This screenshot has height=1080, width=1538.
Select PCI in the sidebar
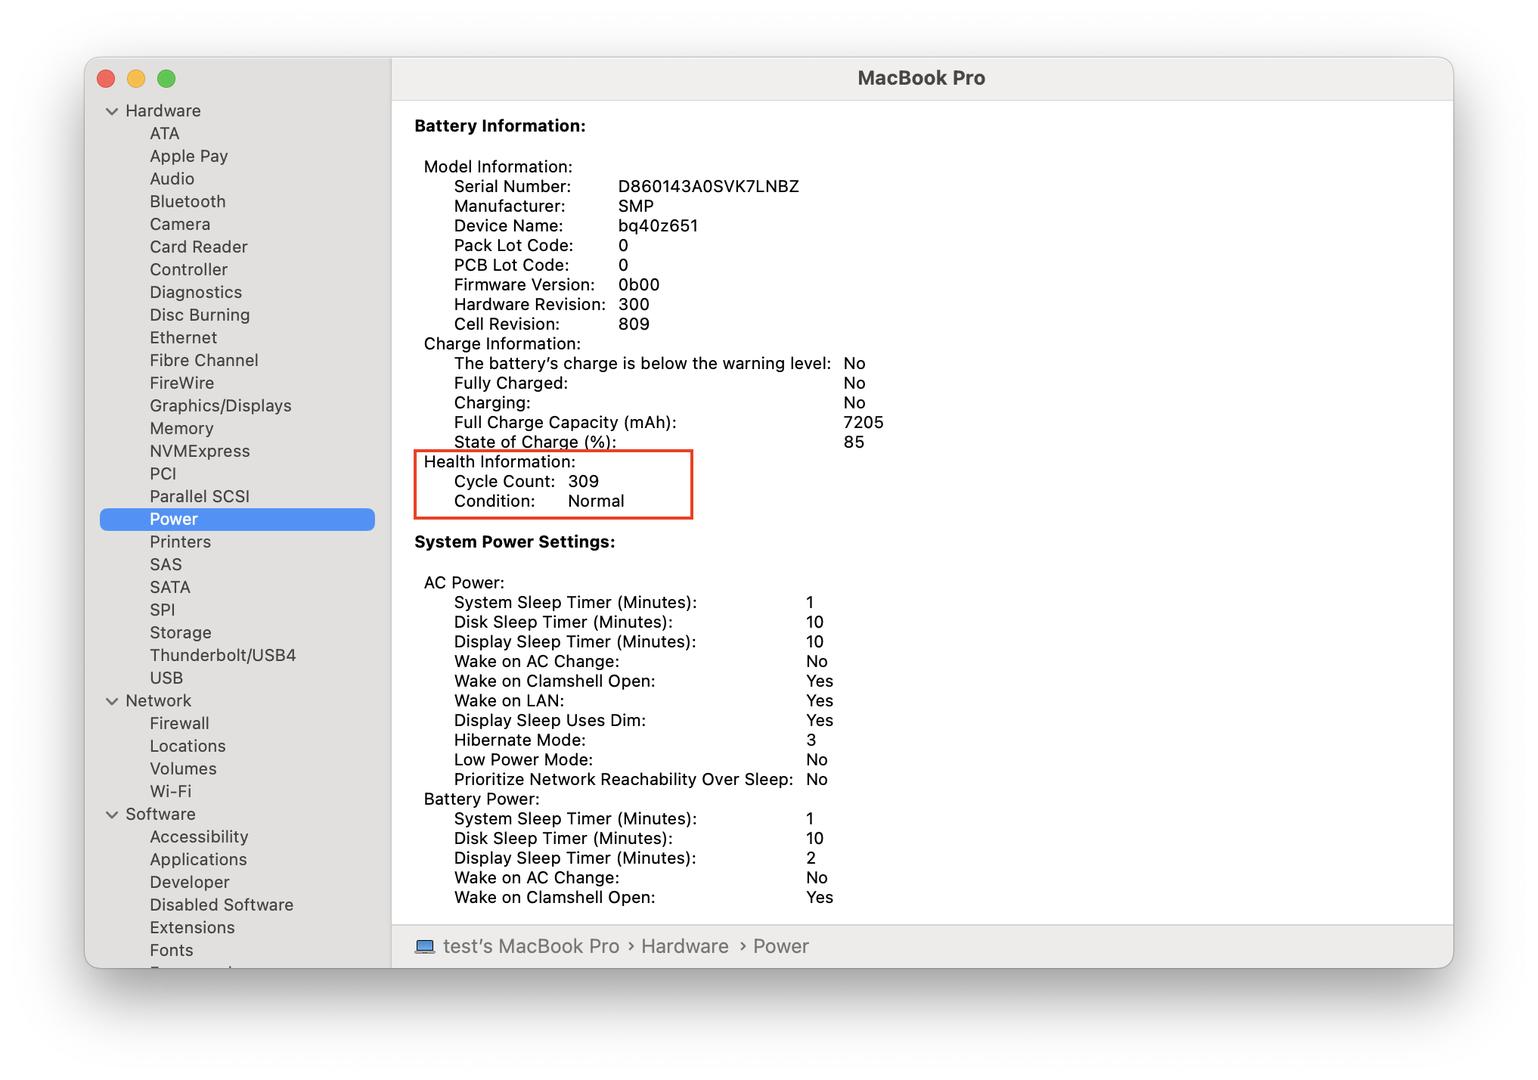[163, 474]
